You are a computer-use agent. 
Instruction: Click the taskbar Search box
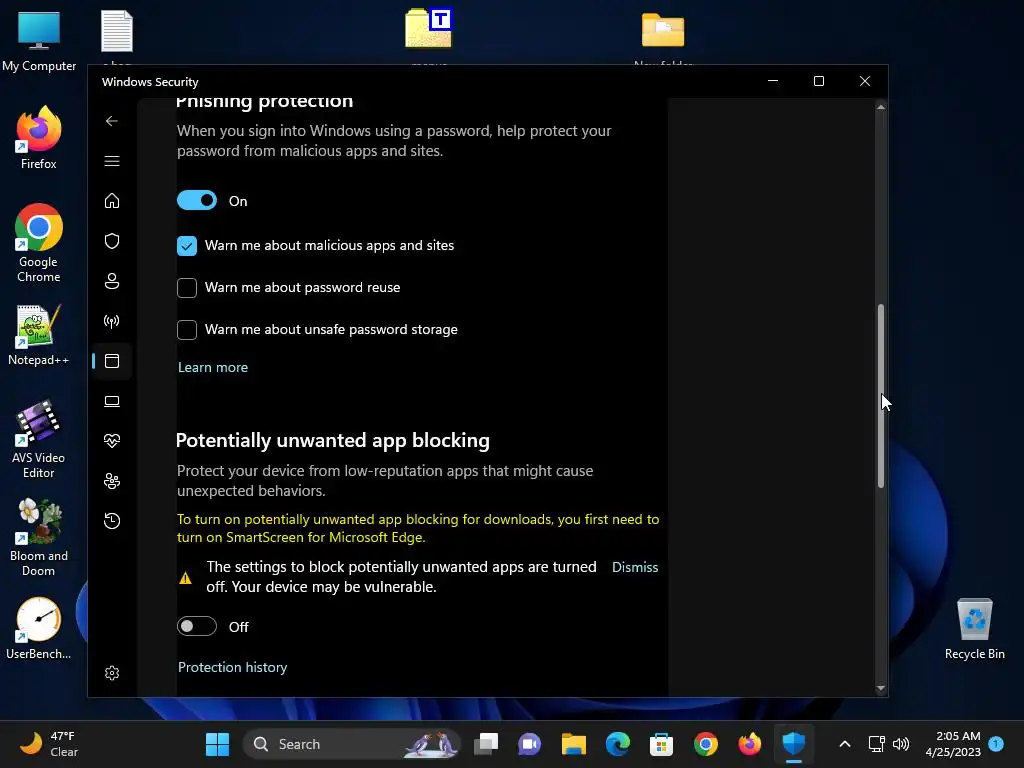click(x=352, y=744)
